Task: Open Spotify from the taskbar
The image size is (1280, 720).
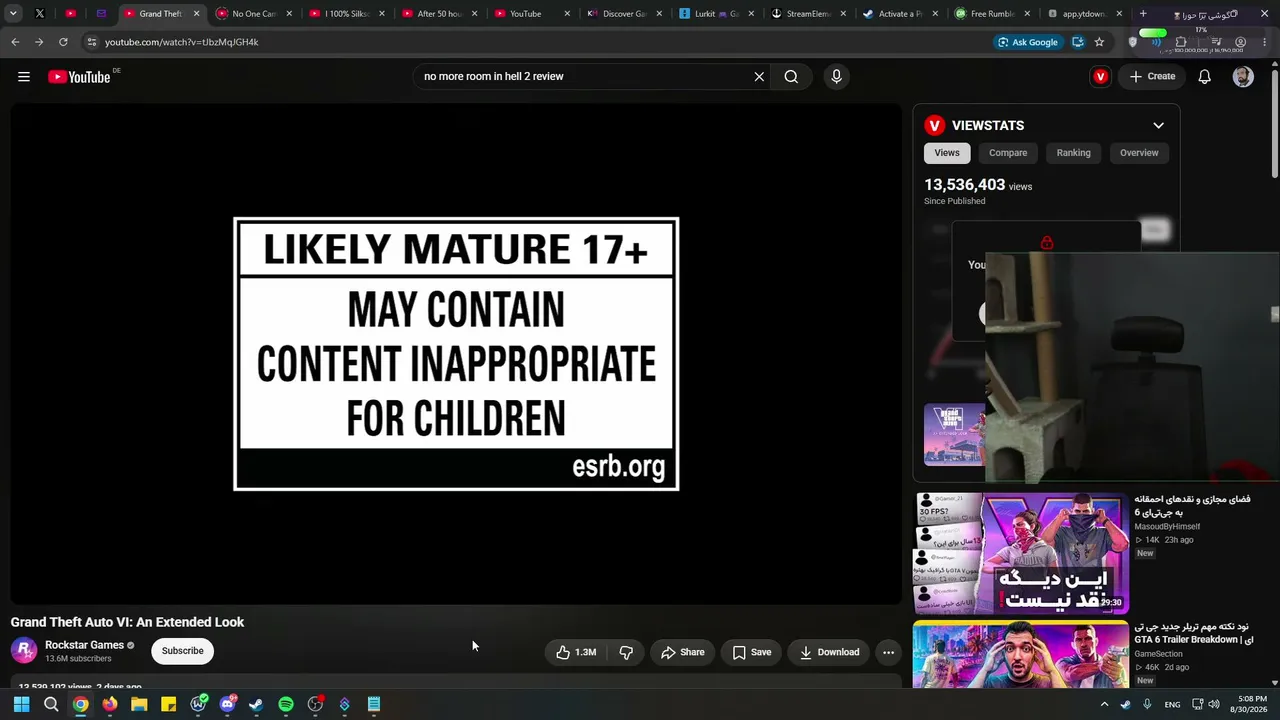Action: 286,704
